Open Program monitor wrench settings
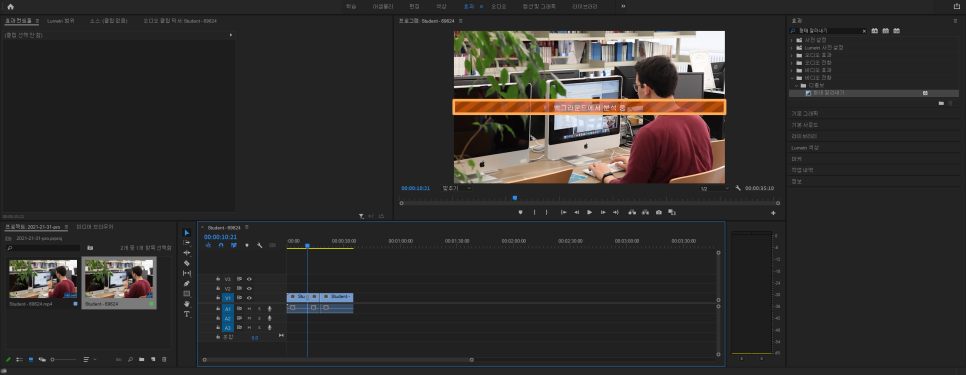The width and height of the screenshot is (966, 375). (738, 188)
